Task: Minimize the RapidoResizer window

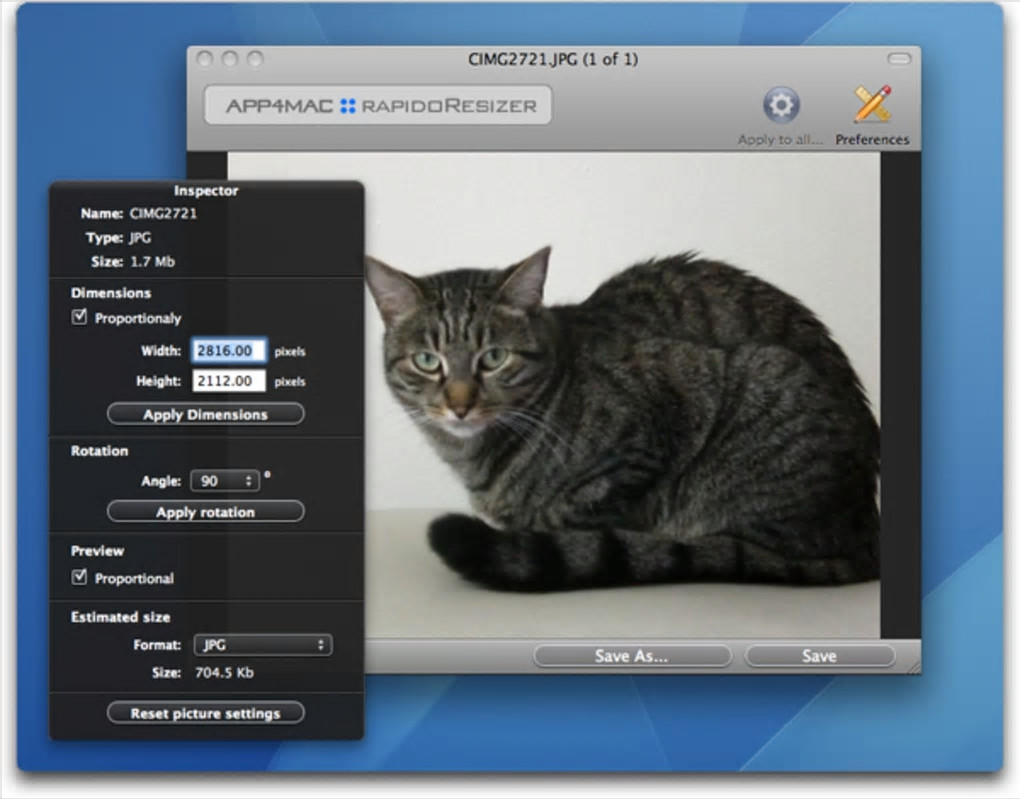Action: coord(230,59)
